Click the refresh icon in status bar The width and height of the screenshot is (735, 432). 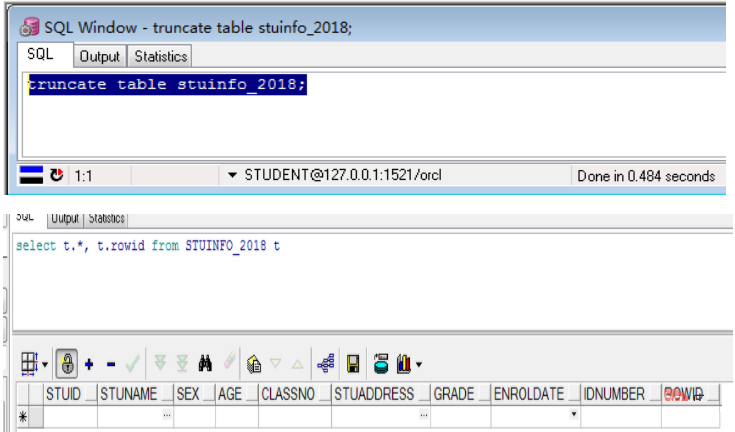point(56,176)
